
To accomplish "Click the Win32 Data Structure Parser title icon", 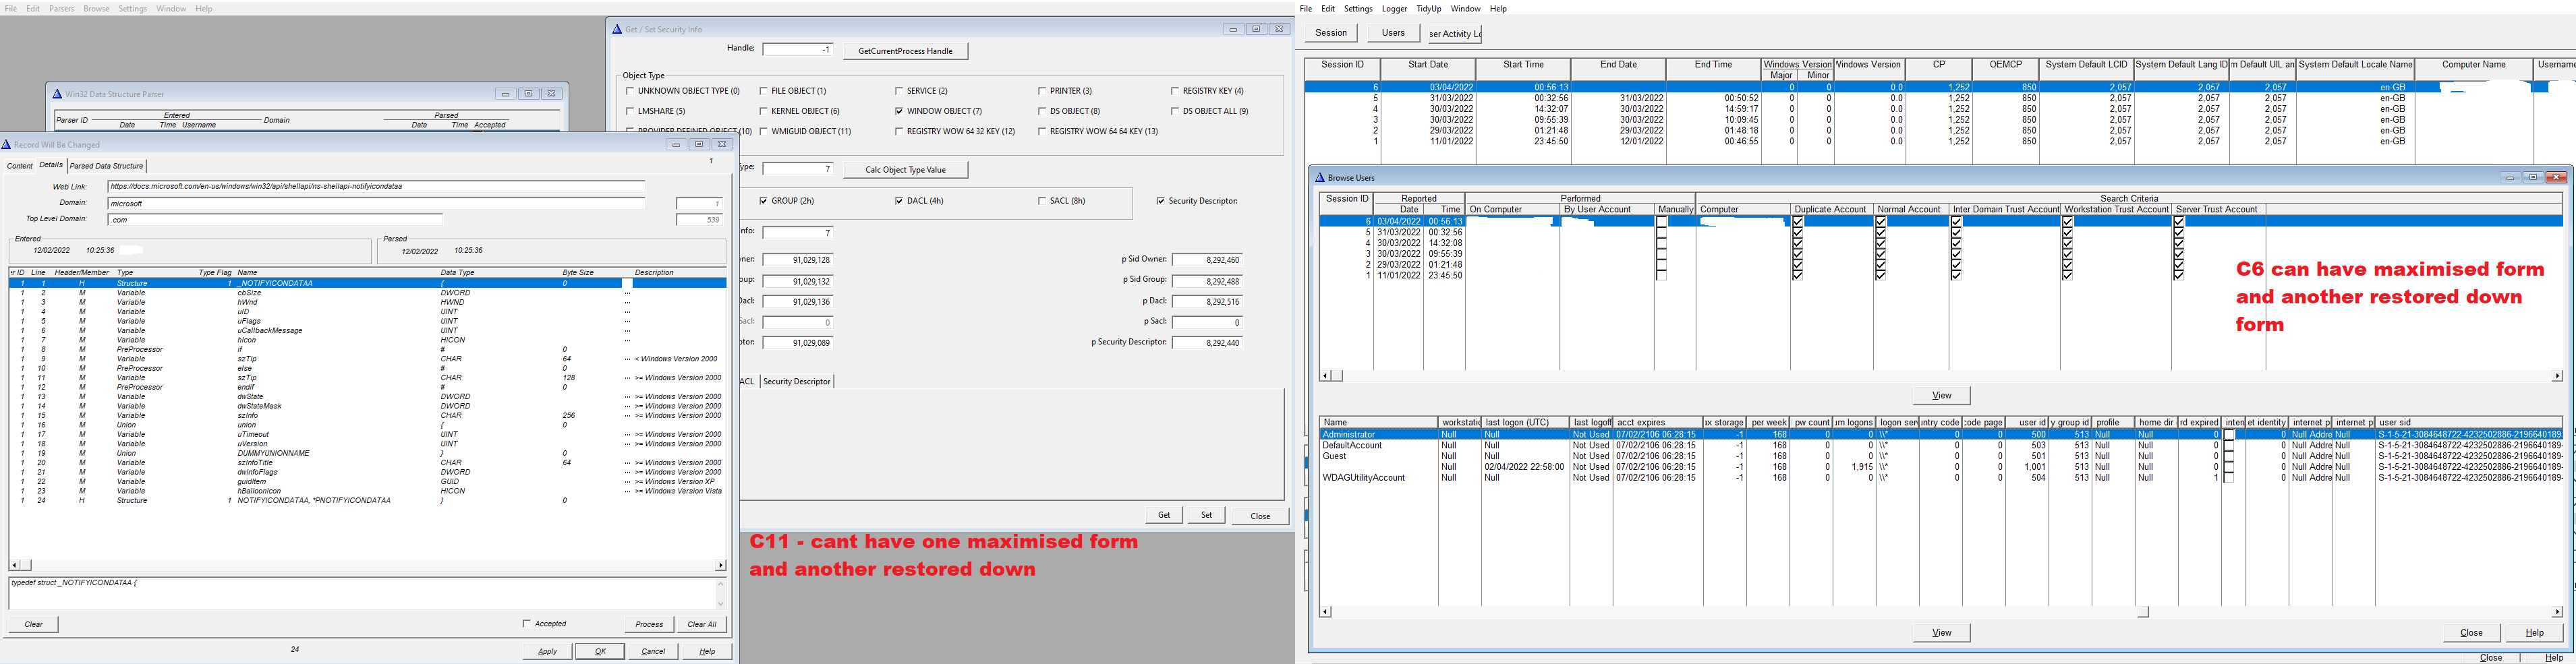I will point(57,94).
